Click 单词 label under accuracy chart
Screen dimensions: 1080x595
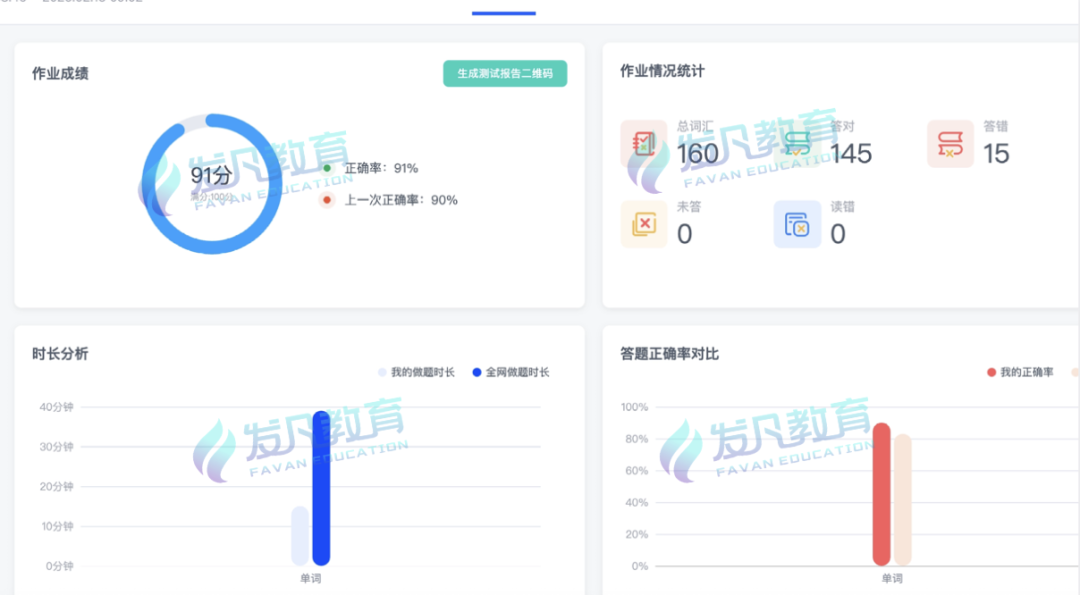point(892,578)
